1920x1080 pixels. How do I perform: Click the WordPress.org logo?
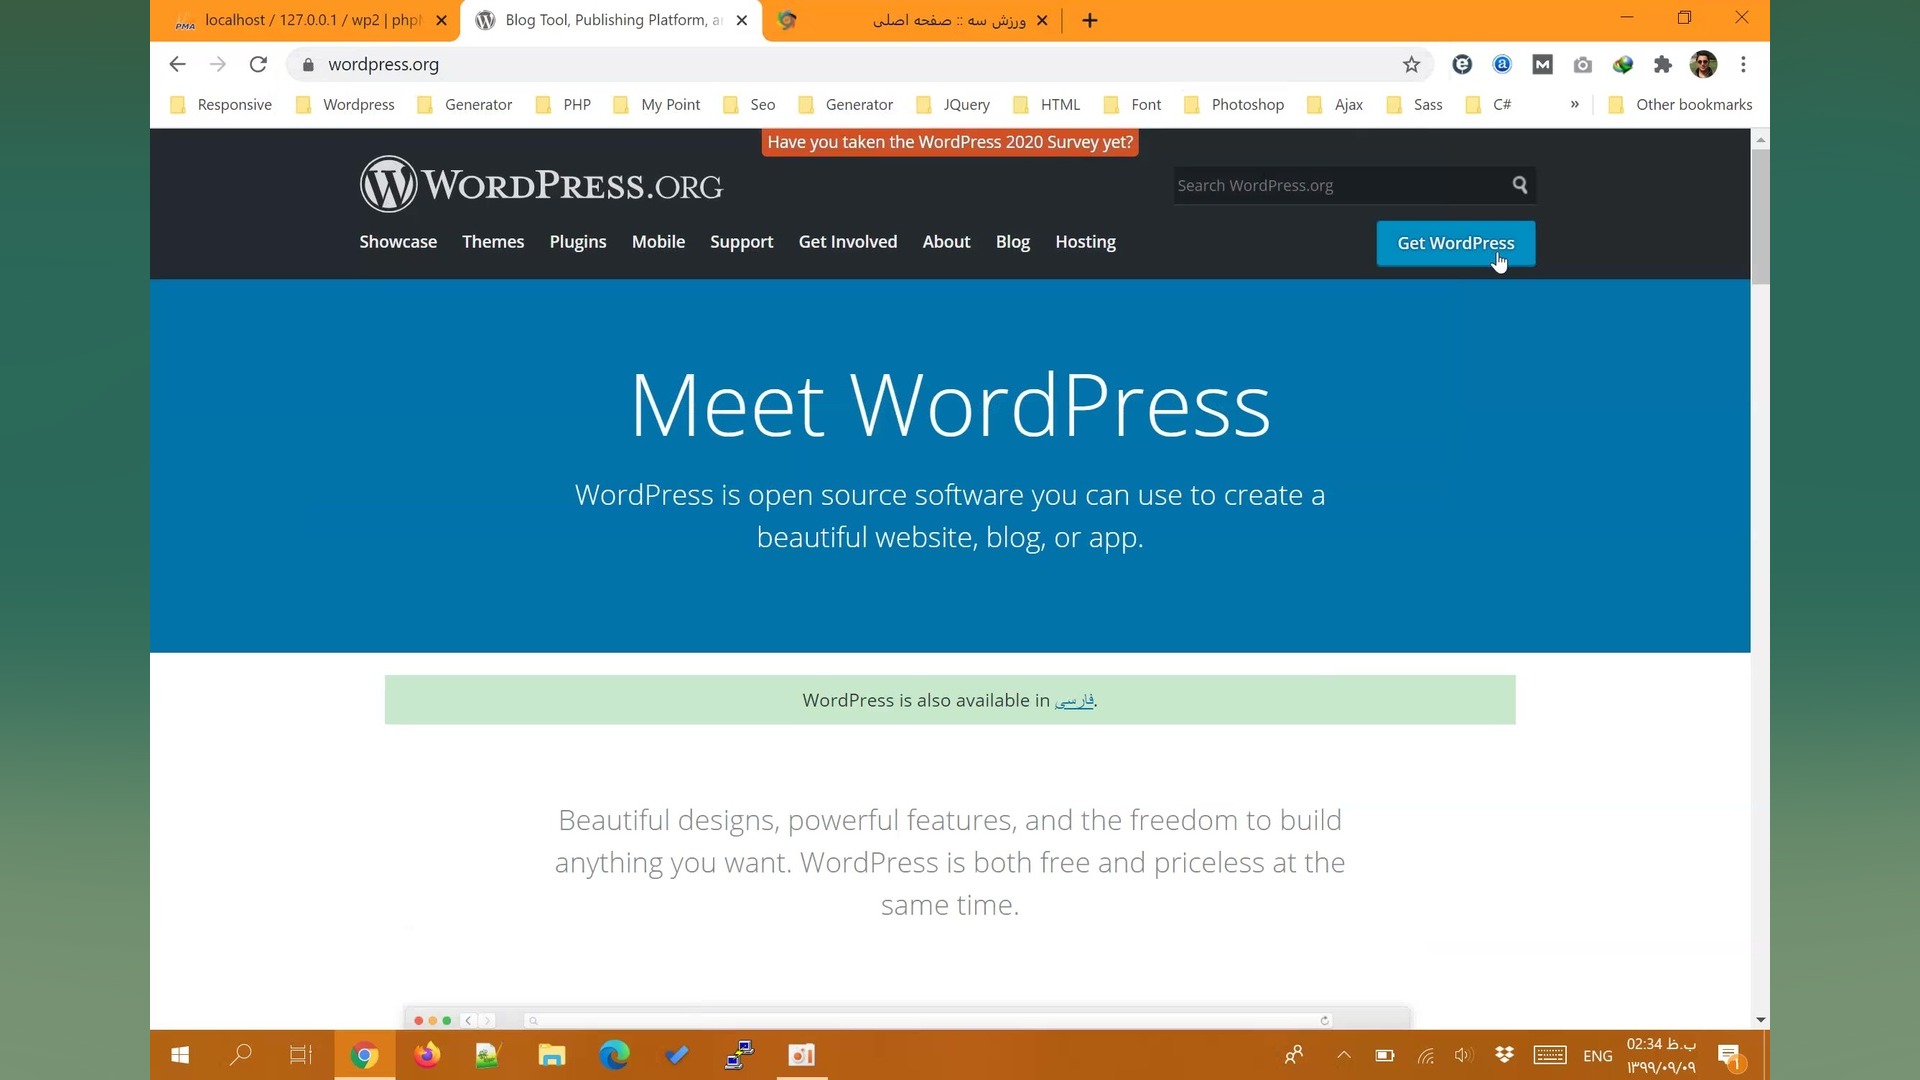click(540, 185)
